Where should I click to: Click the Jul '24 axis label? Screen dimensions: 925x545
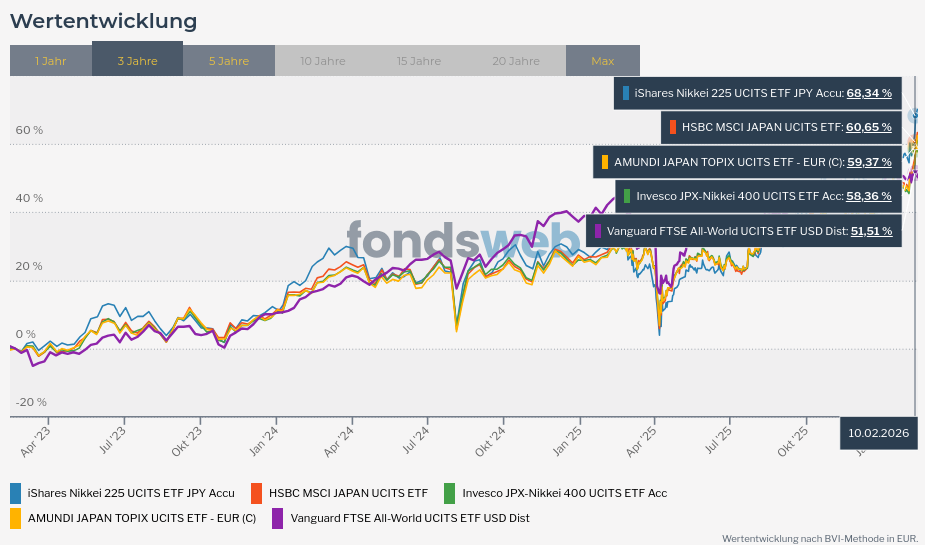[x=415, y=440]
